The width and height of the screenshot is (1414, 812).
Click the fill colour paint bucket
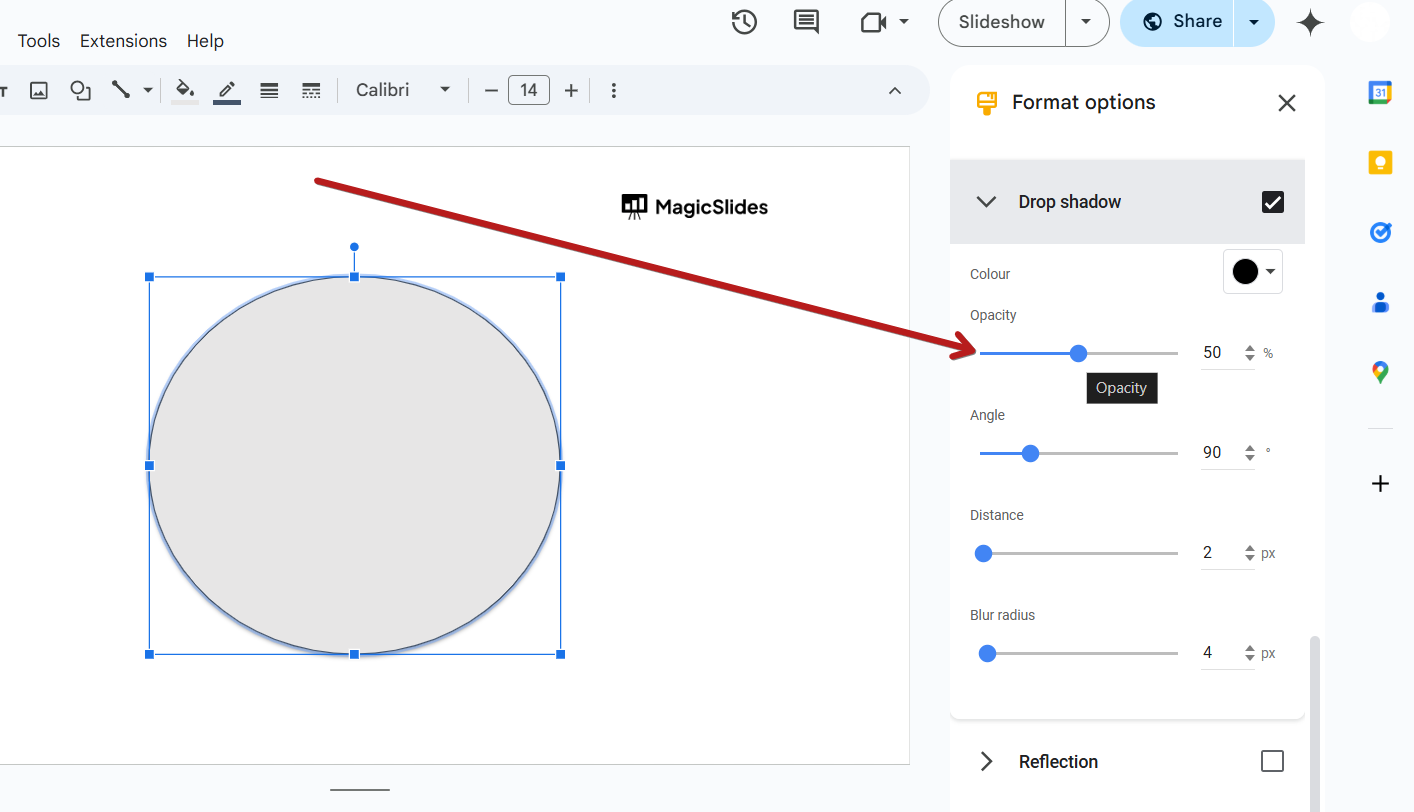pos(184,90)
